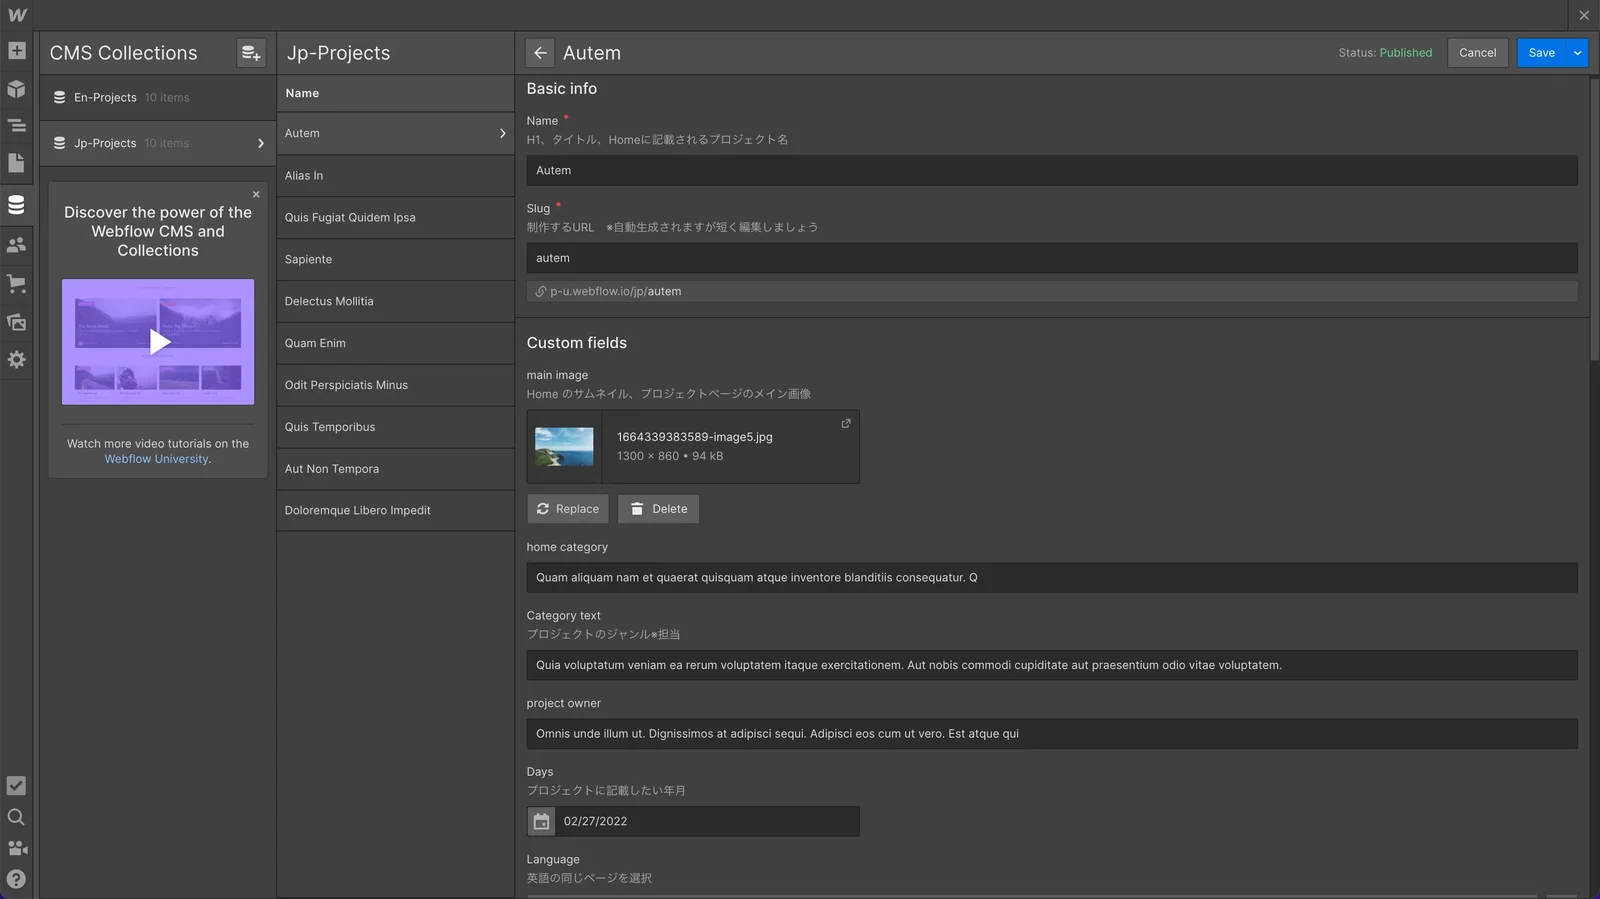Expand the Save options dropdown arrow
The image size is (1600, 899).
pyautogui.click(x=1578, y=53)
